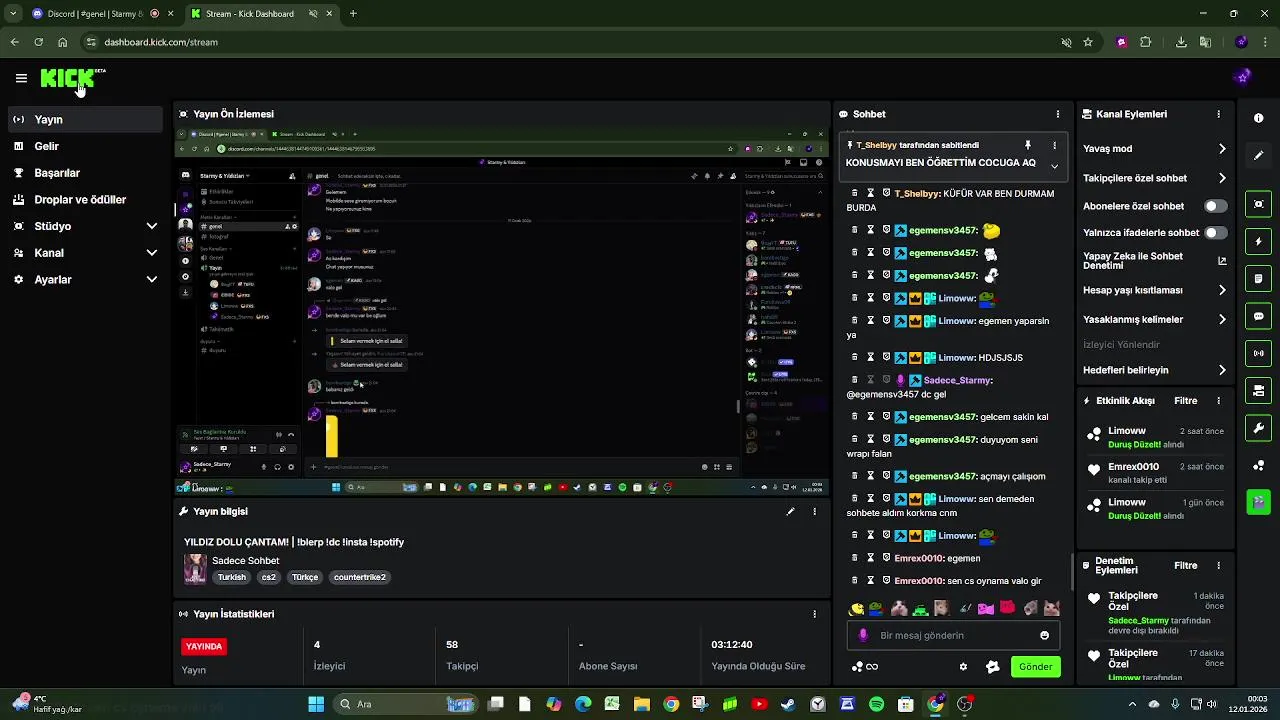1280x720 pixels.
Task: Open Sohbet panel three-dot menu
Action: [1058, 114]
